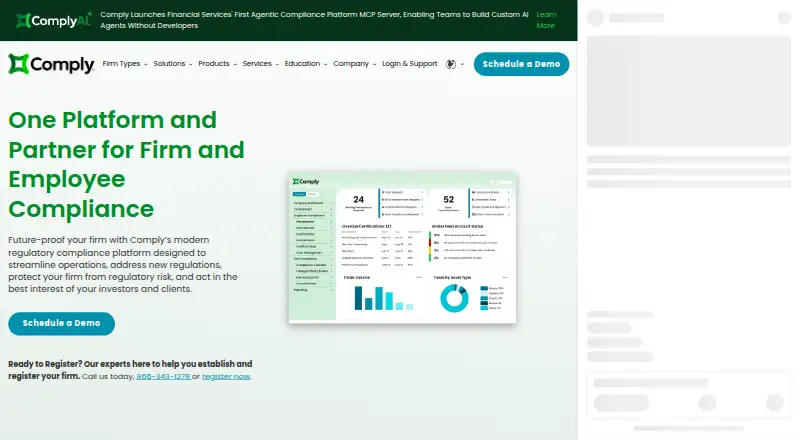The height and width of the screenshot is (440, 800).
Task: Expand the Education menu
Action: pyautogui.click(x=306, y=64)
